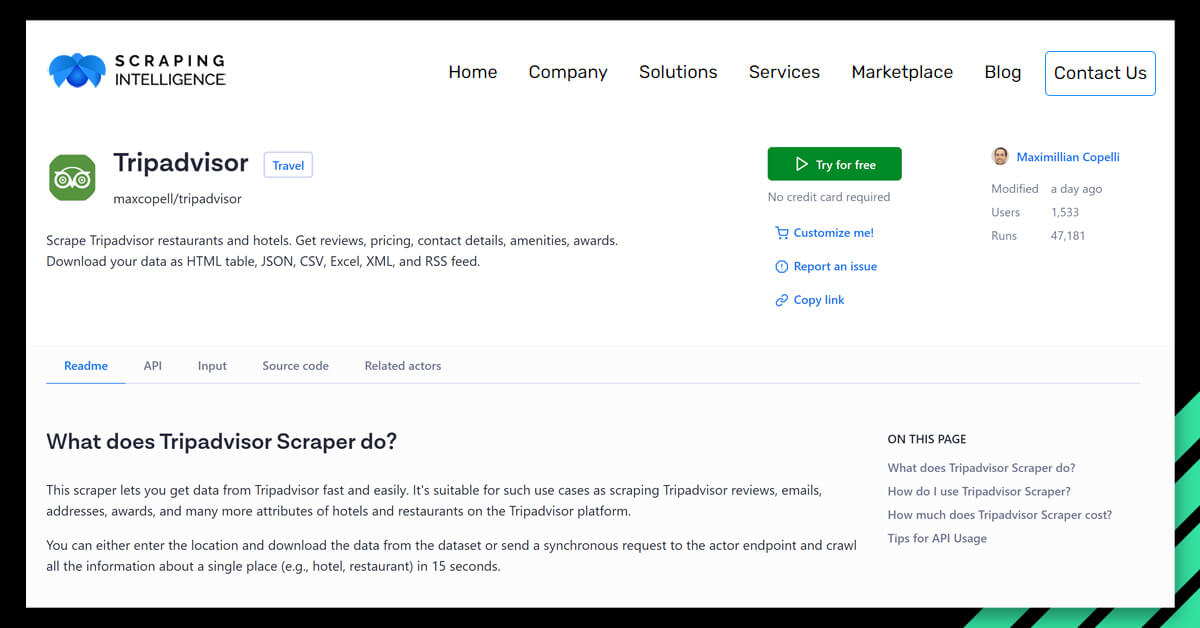Click the Tripadvisor owl icon
This screenshot has height=628, width=1200.
(x=72, y=178)
